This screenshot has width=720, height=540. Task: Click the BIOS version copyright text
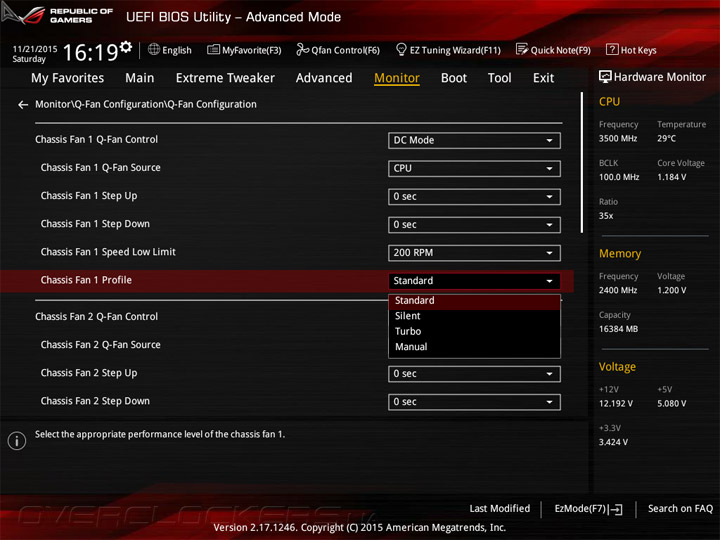360,528
